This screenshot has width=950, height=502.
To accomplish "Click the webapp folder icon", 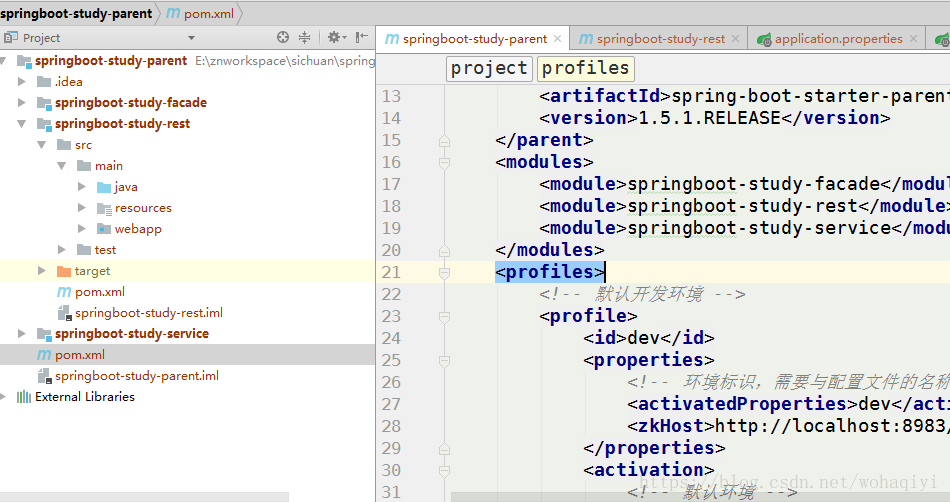I will click(104, 229).
